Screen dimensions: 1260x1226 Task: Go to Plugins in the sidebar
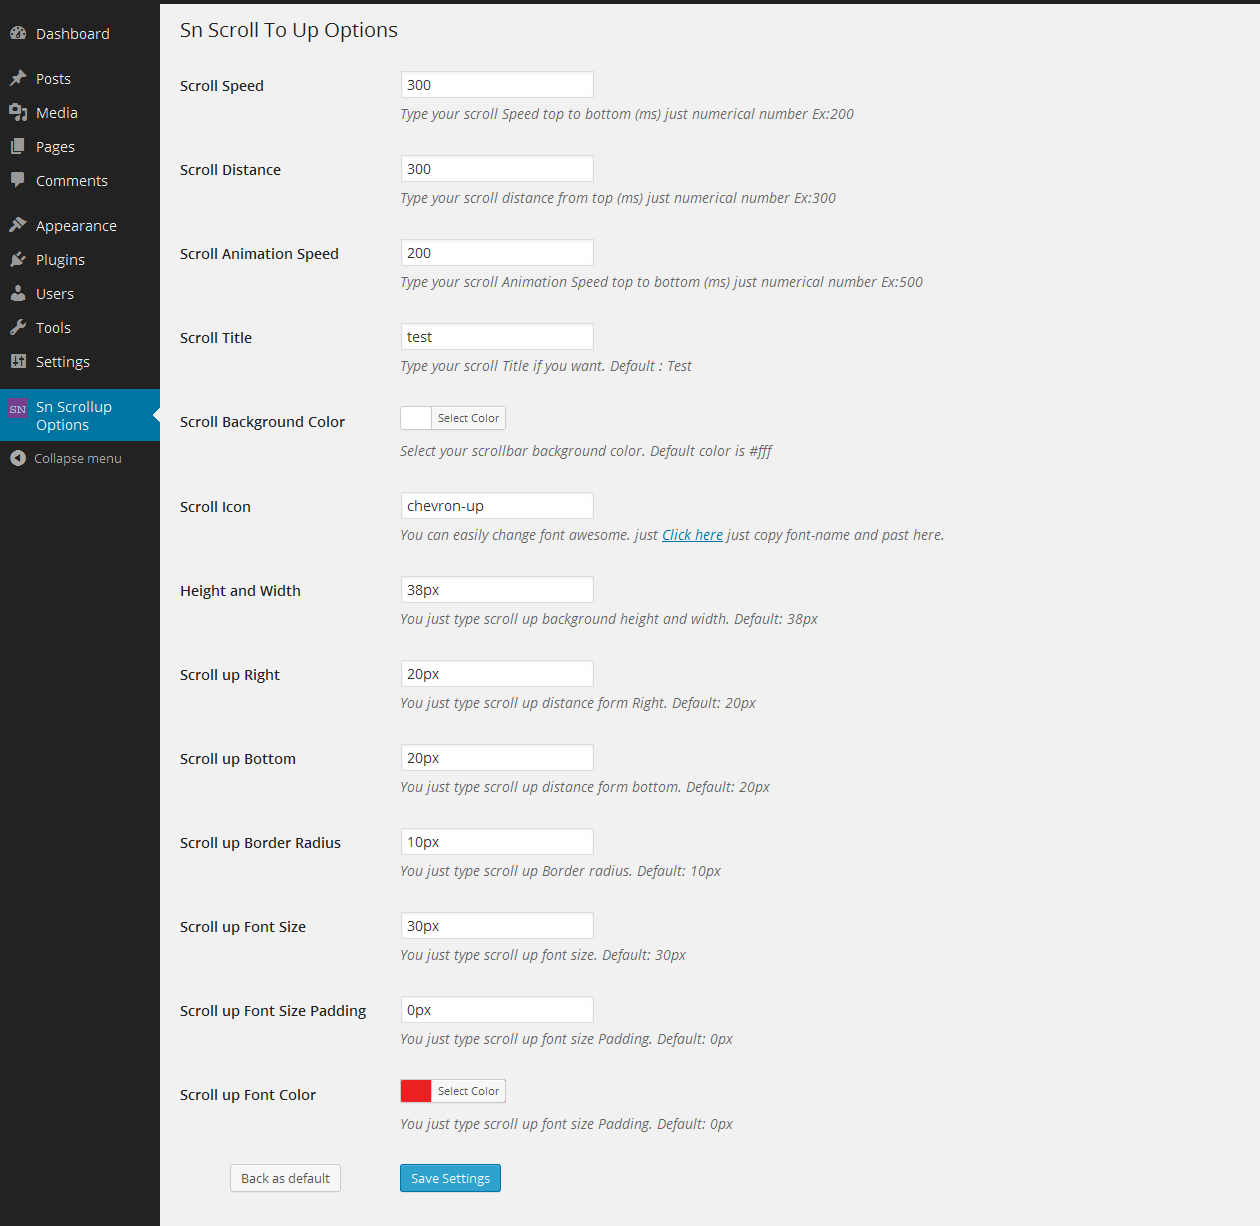coord(80,259)
